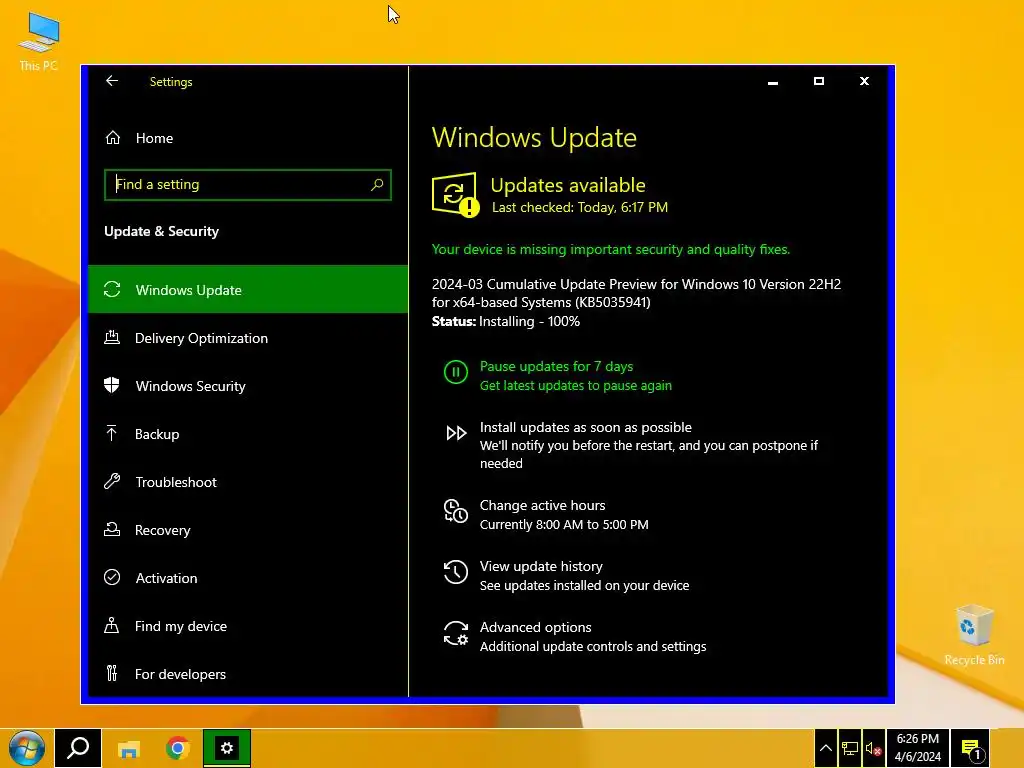This screenshot has width=1024, height=768.
Task: Click the back arrow in Settings
Action: coord(112,81)
